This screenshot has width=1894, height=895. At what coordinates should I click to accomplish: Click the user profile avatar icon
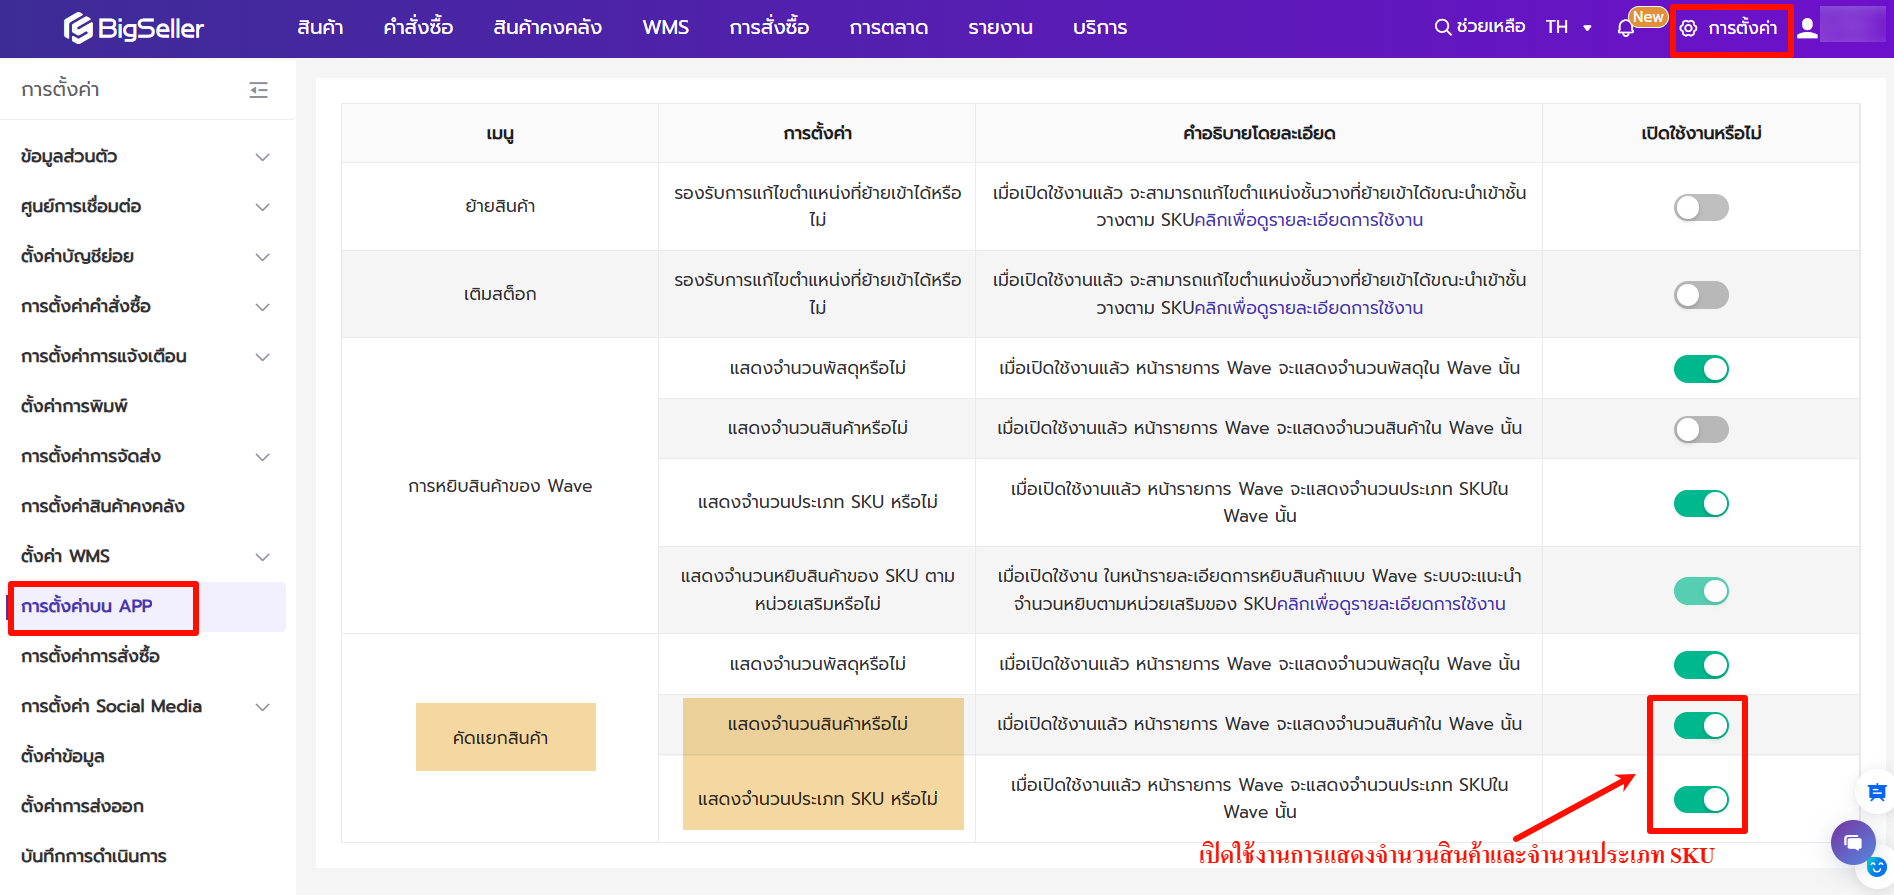1807,28
